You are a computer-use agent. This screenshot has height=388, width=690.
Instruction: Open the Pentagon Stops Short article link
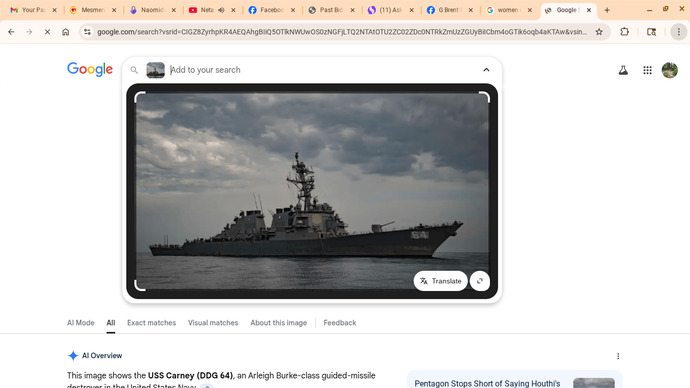[487, 384]
